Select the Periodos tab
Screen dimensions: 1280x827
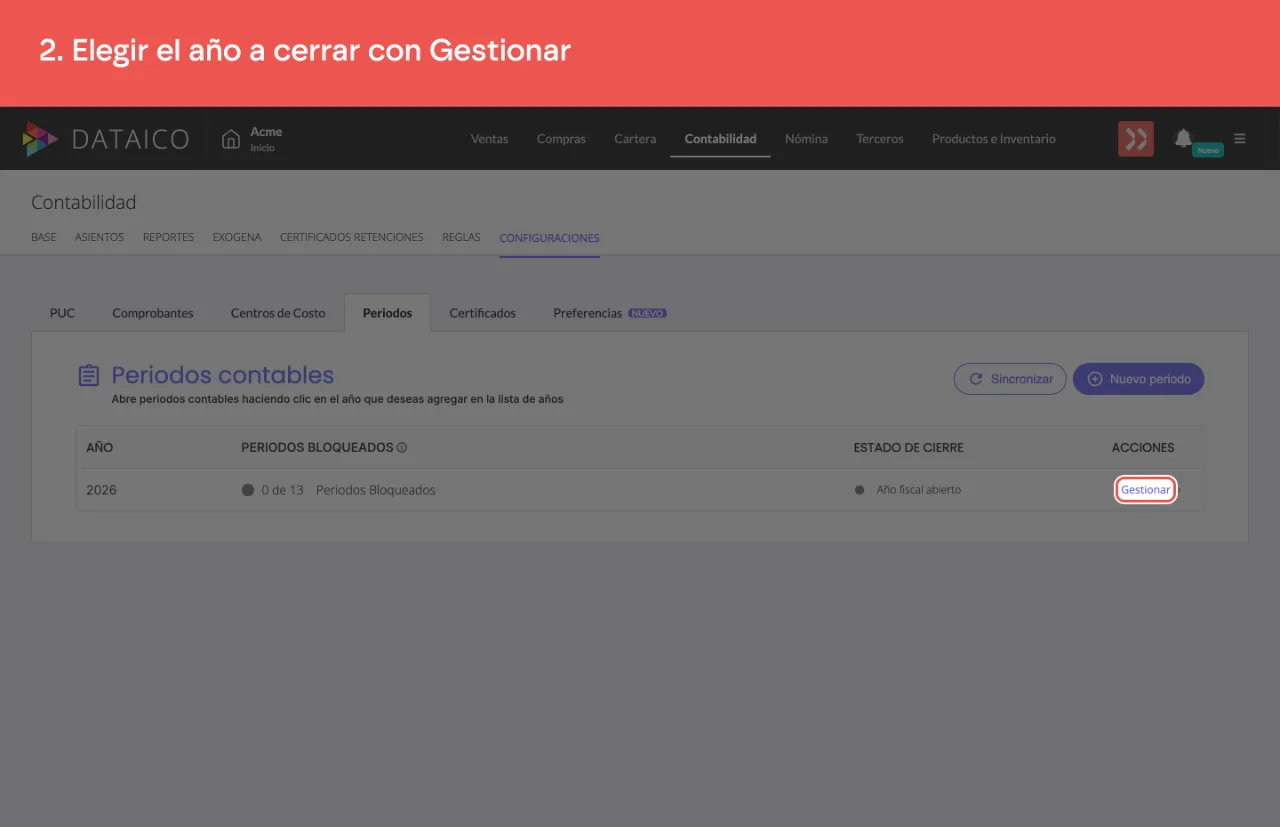click(x=387, y=313)
